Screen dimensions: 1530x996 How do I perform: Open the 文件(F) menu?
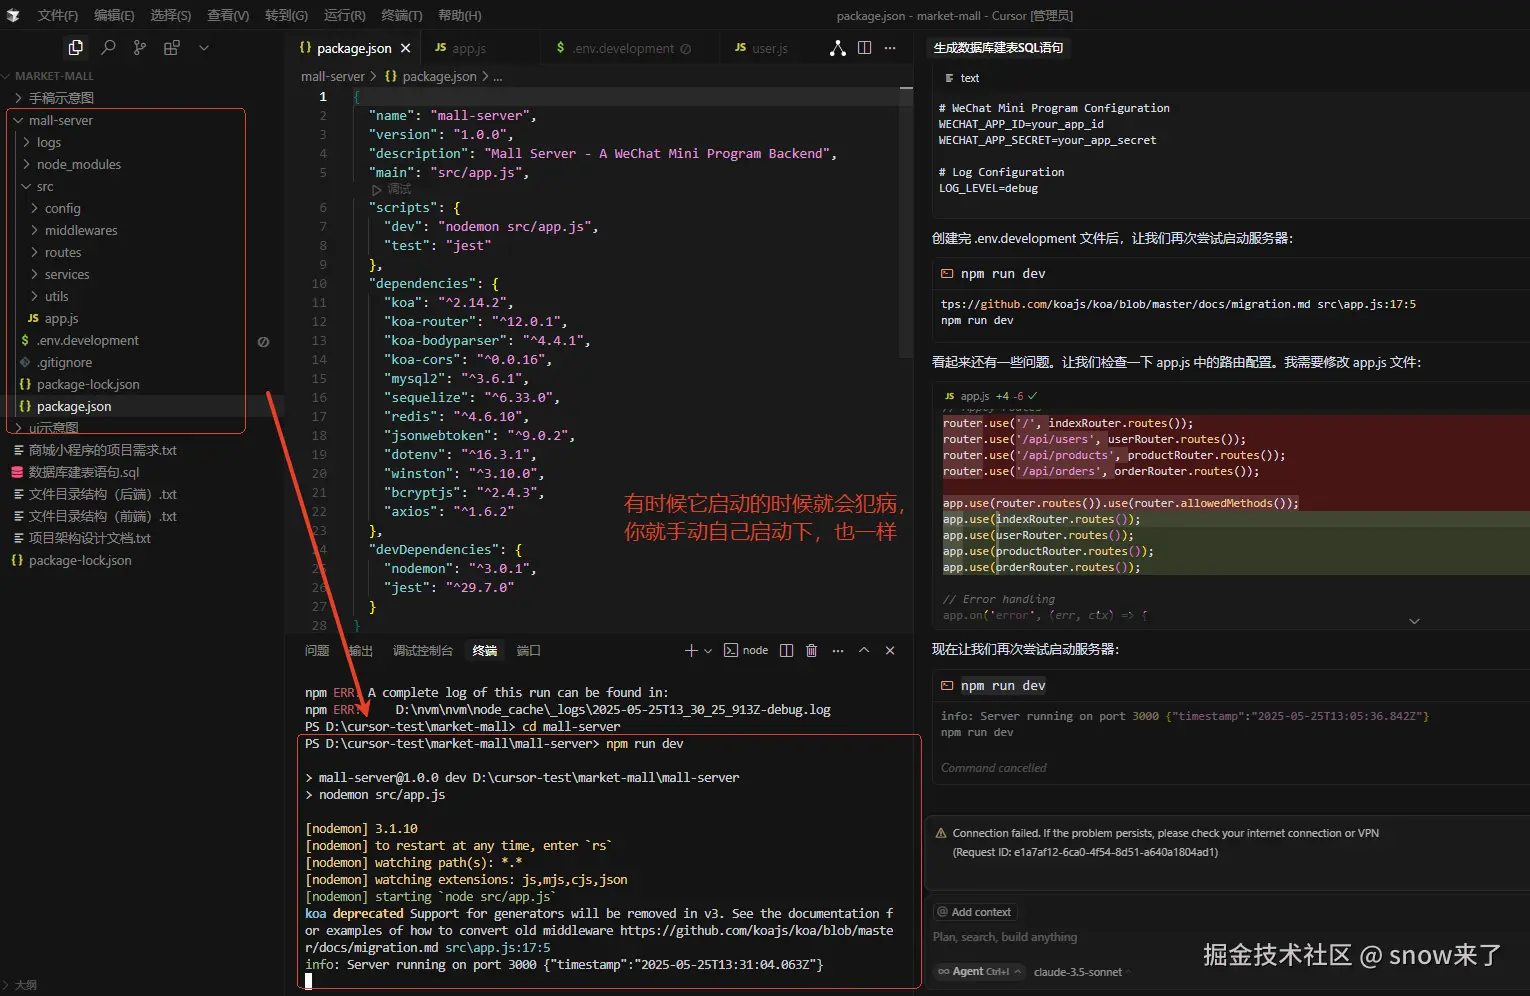58,15
